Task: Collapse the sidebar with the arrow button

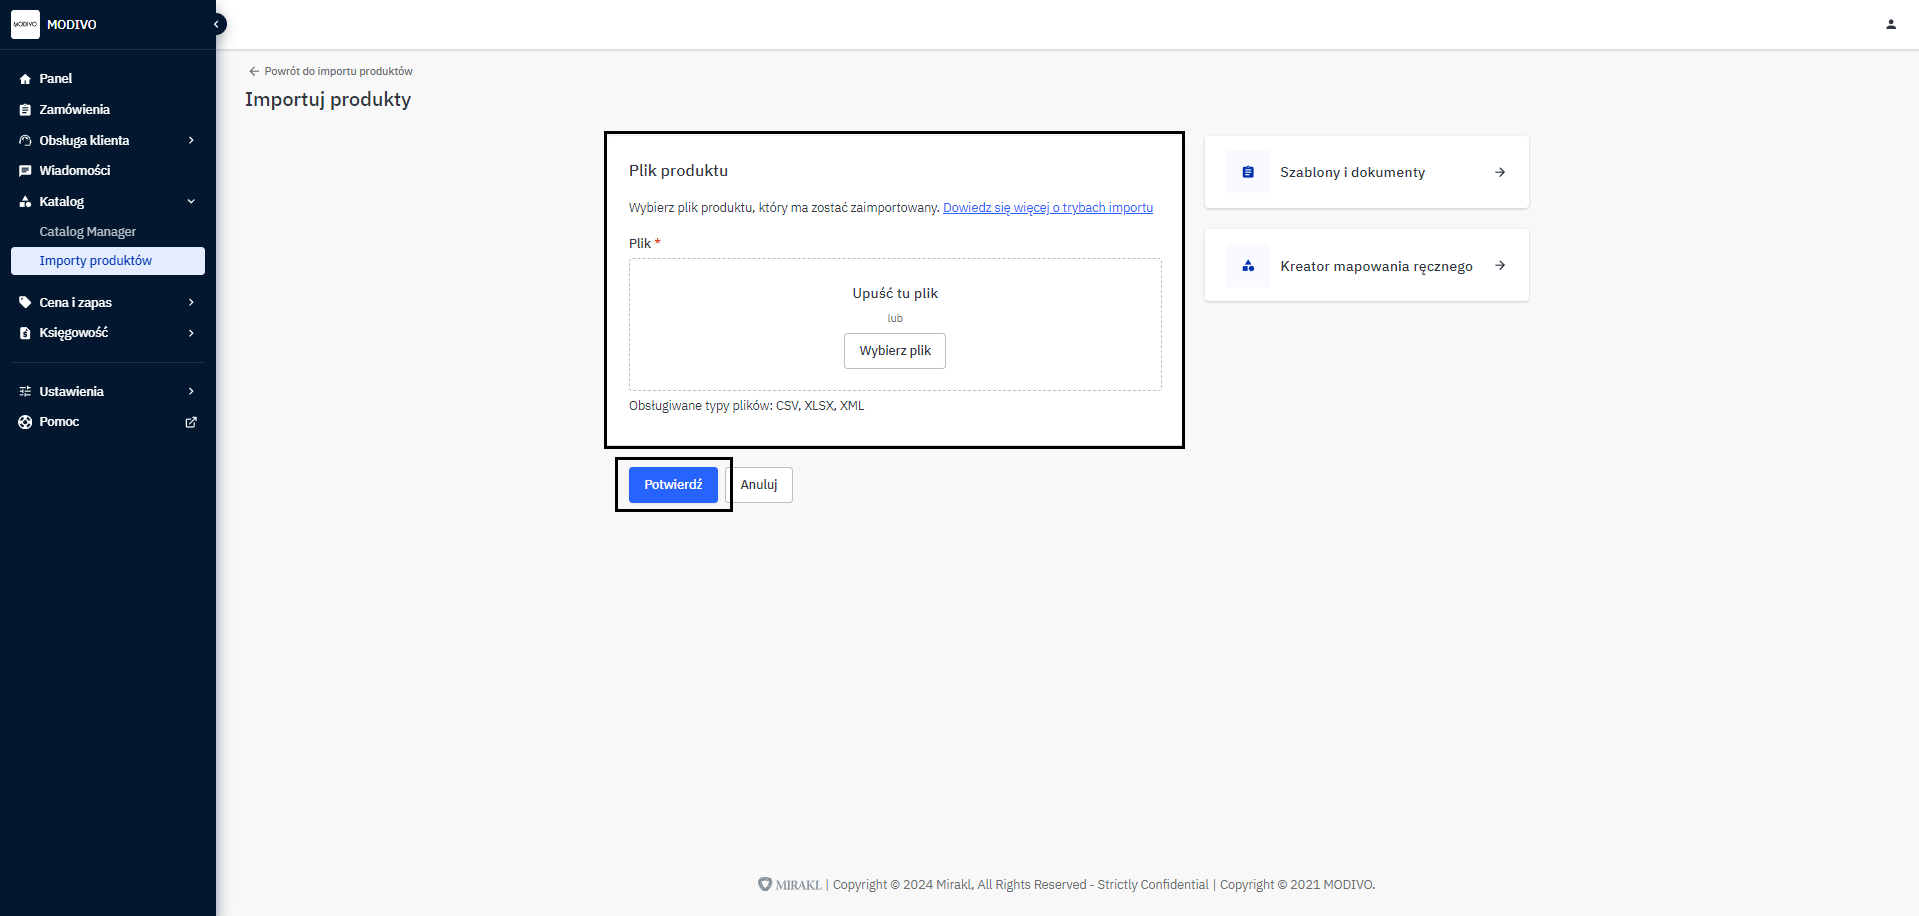Action: [216, 24]
